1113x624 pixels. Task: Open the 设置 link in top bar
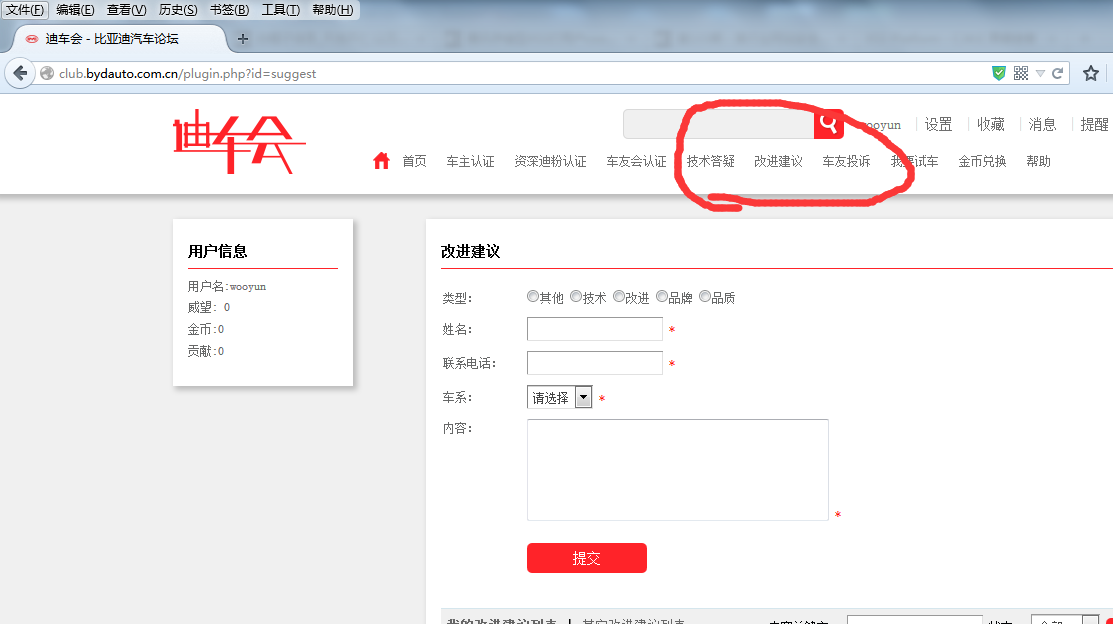(x=938, y=124)
